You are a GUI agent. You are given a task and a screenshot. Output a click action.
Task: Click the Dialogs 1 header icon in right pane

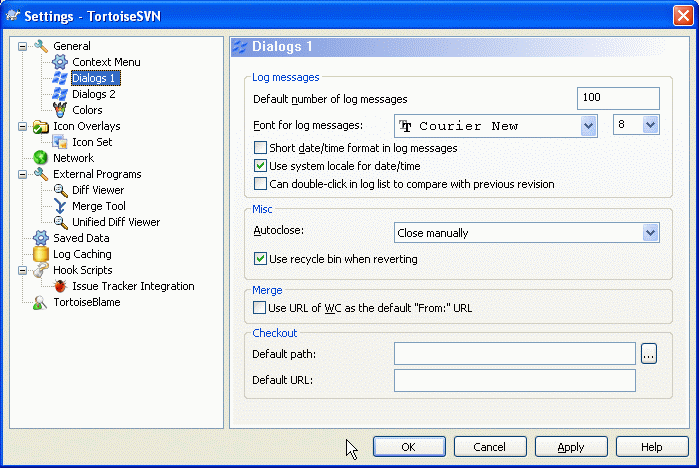pyautogui.click(x=240, y=46)
